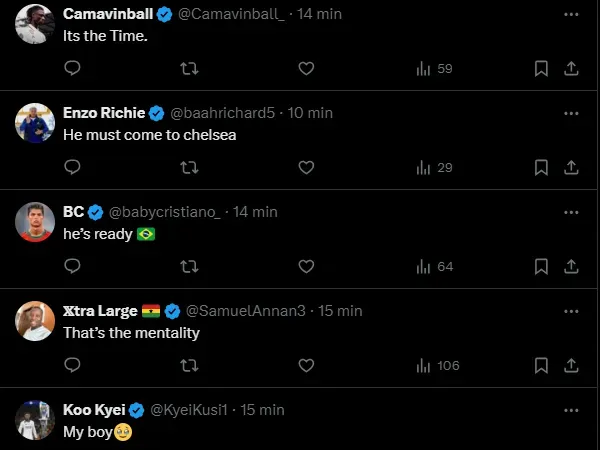Viewport: 600px width, 450px height.
Task: Bookmark BC's tweet
Action: 540,267
